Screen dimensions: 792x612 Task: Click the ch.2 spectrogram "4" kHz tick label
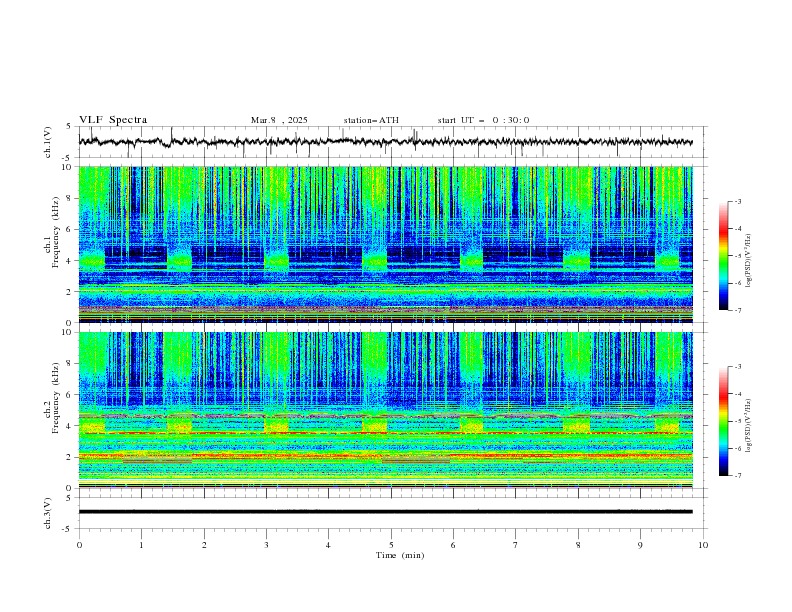click(70, 426)
